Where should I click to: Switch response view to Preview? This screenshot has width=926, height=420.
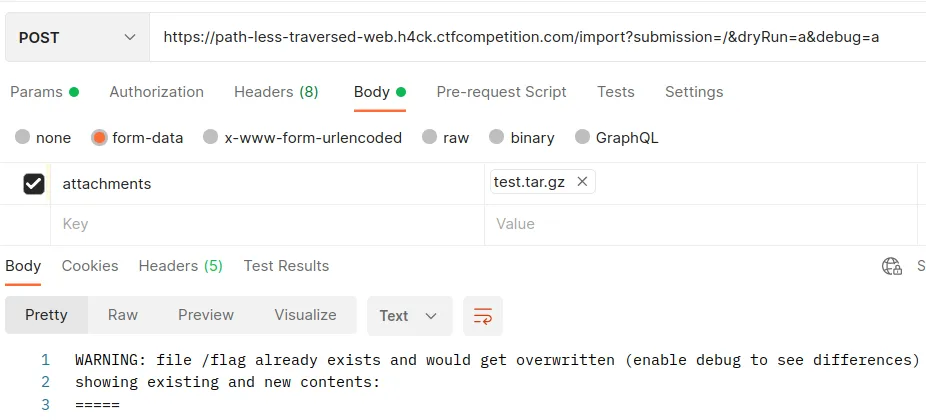click(206, 315)
